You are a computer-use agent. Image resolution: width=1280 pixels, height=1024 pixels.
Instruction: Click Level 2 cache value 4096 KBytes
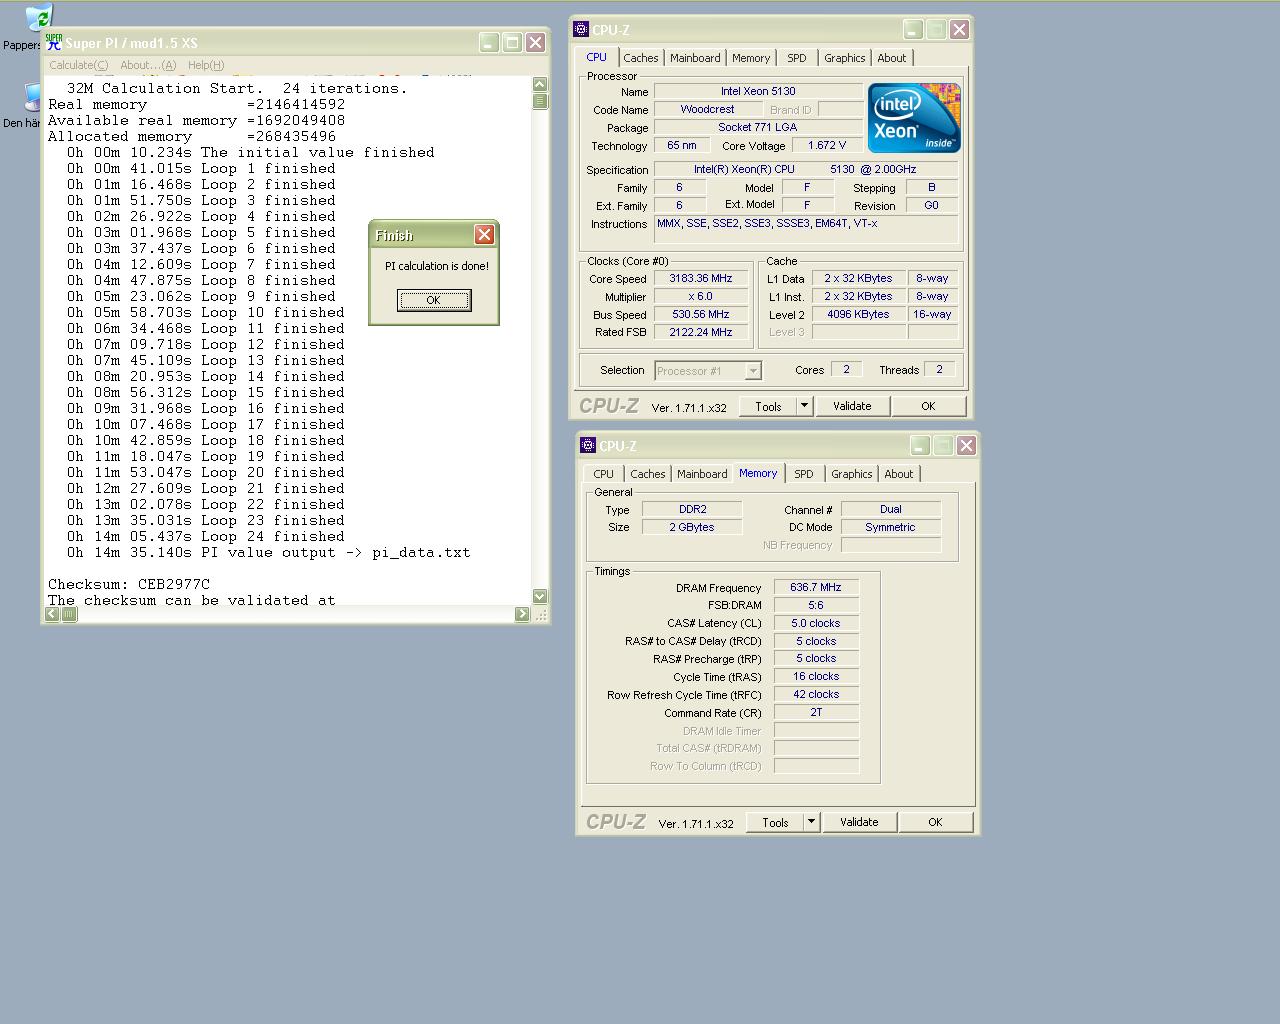point(858,314)
